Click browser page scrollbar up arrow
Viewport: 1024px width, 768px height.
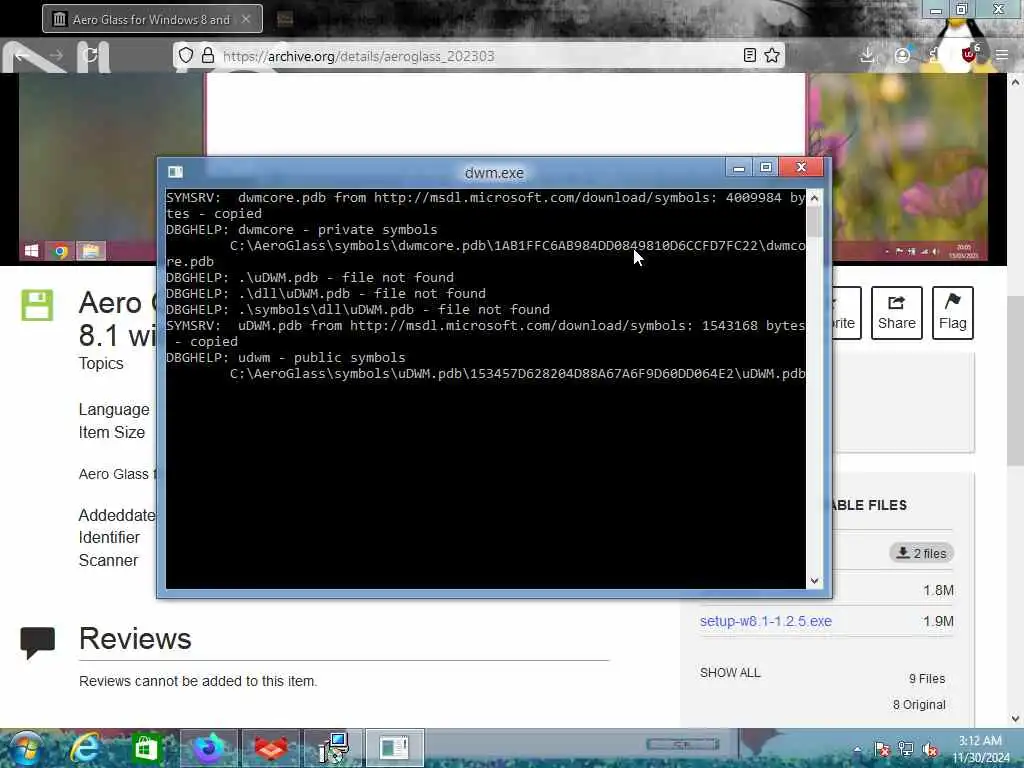(x=1015, y=82)
